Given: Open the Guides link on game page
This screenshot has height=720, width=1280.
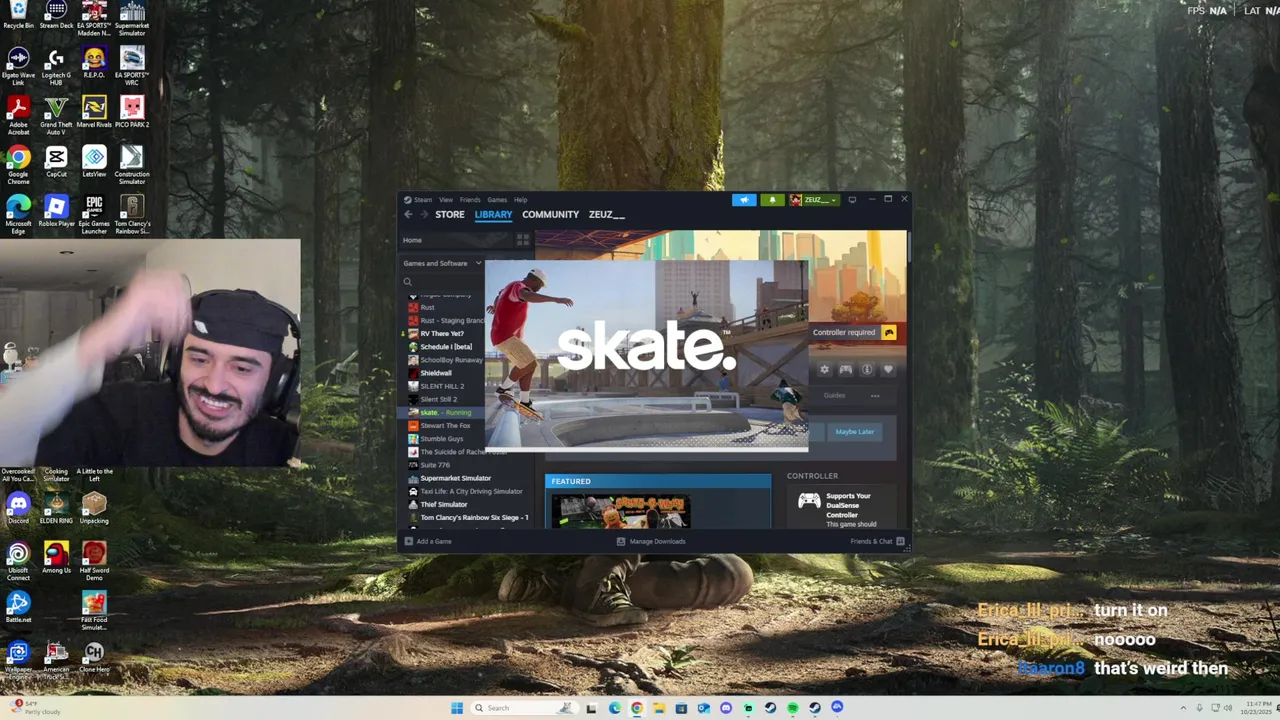Looking at the screenshot, I should pos(834,395).
